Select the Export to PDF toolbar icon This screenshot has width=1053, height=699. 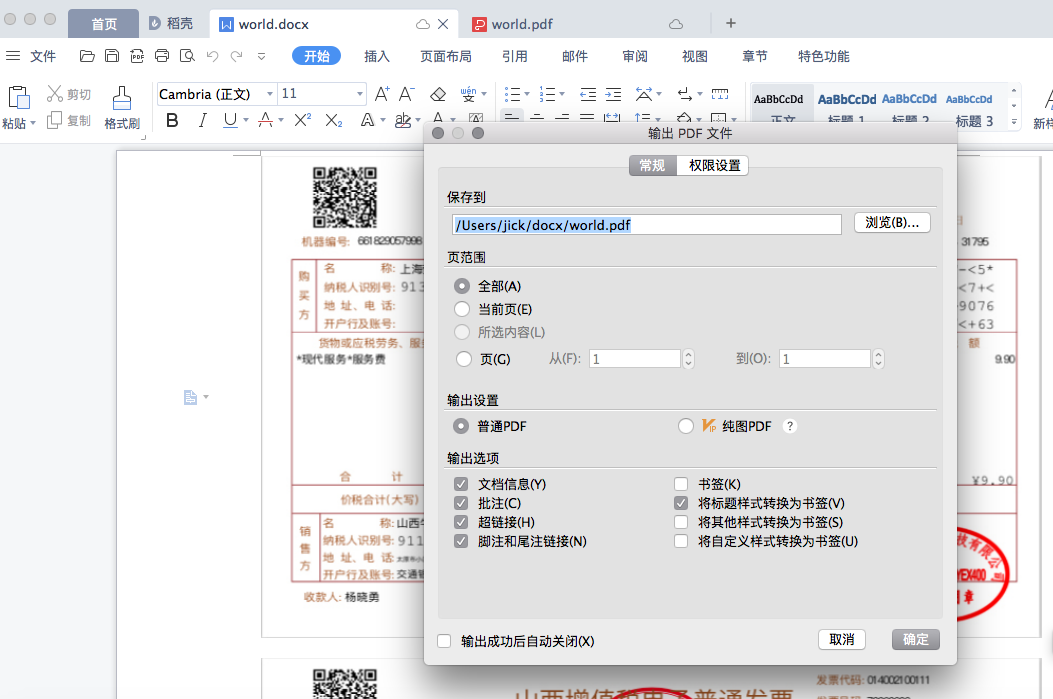point(137,57)
